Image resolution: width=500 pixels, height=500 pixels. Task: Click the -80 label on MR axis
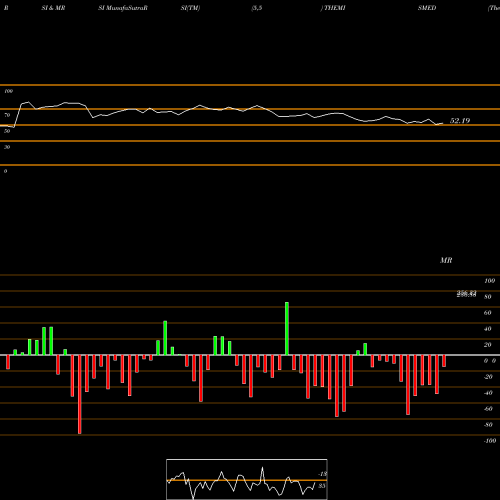click(x=488, y=425)
